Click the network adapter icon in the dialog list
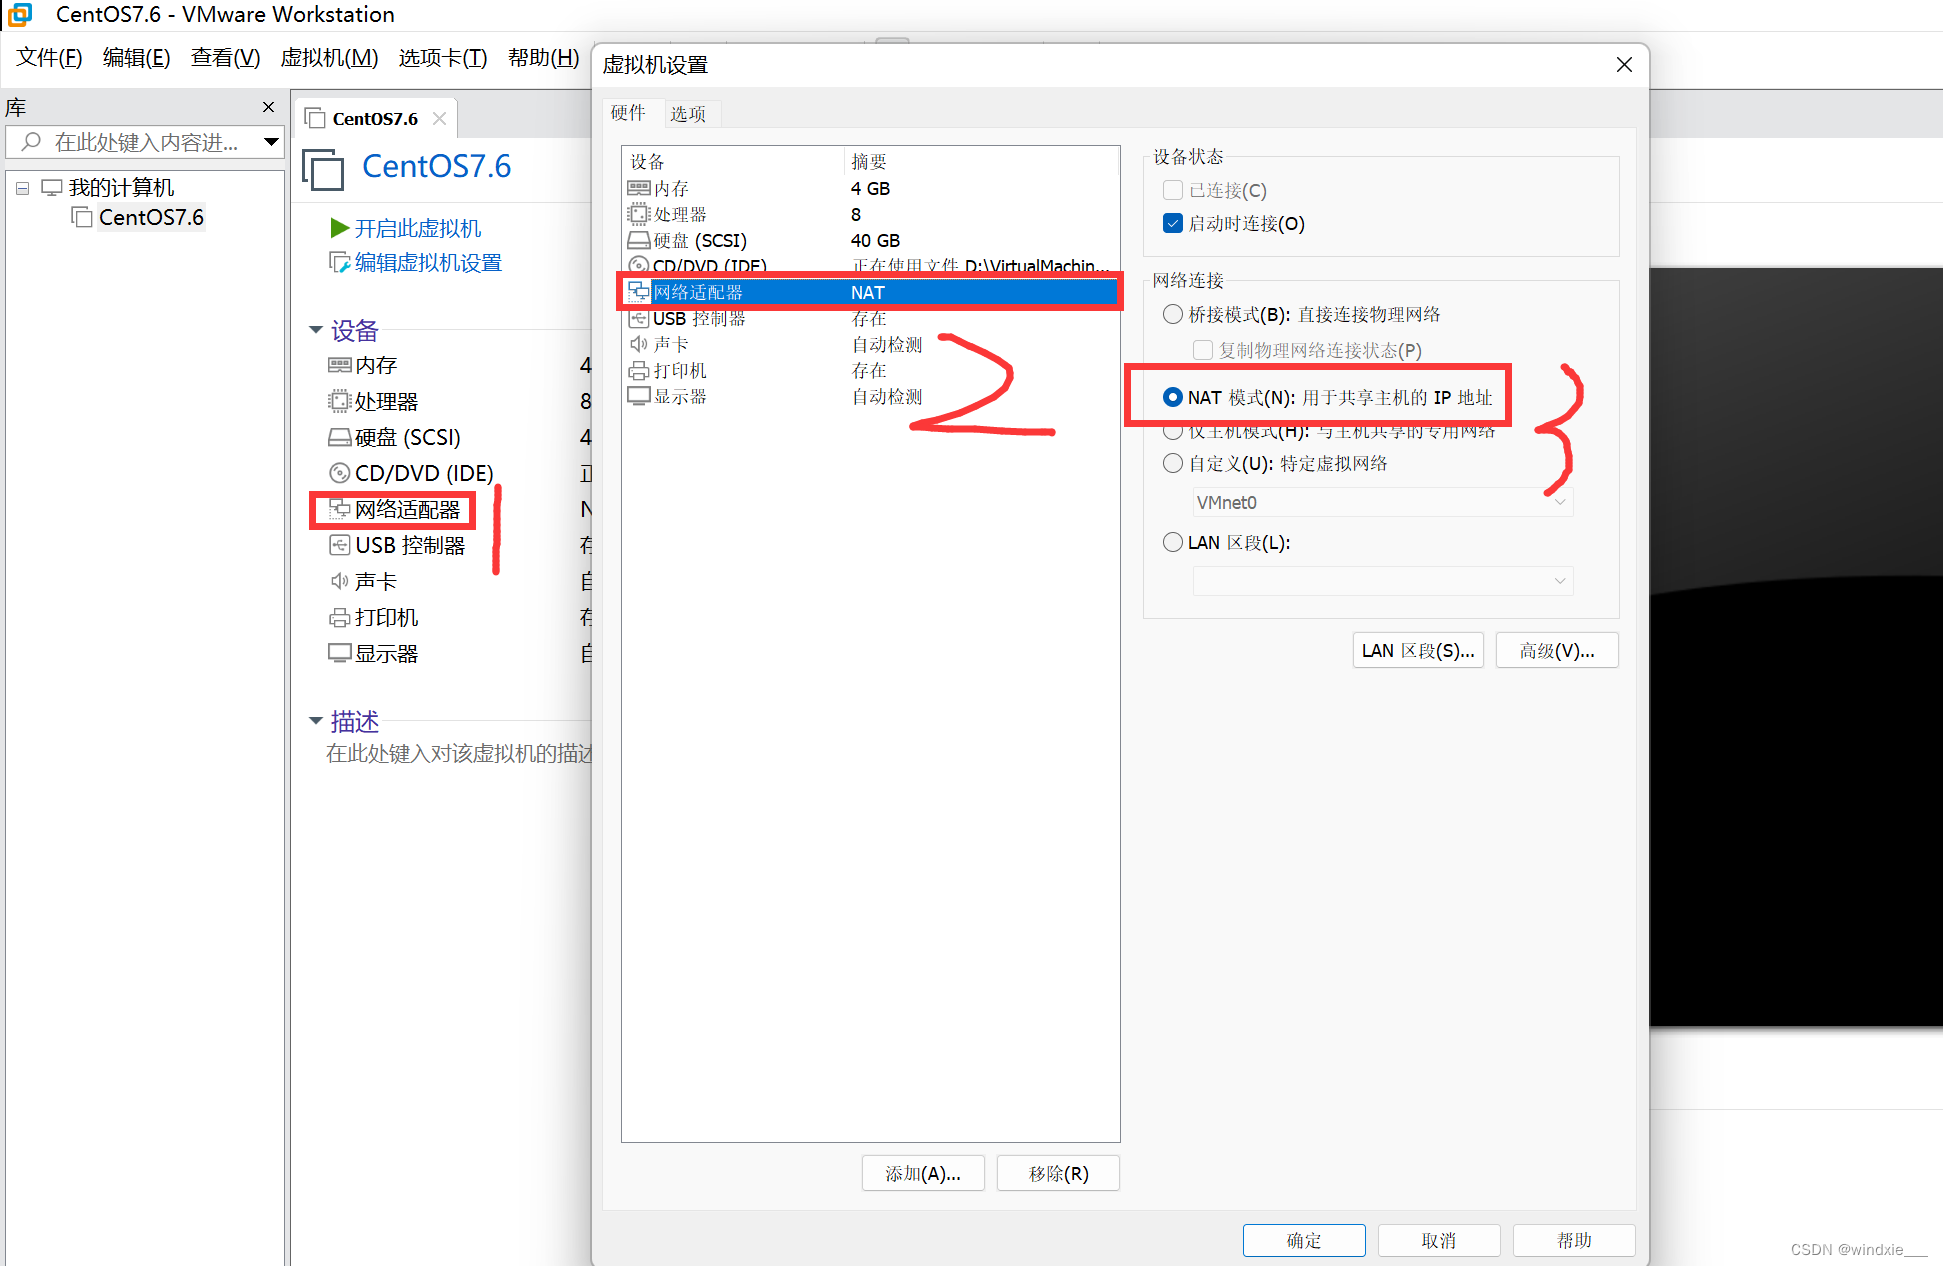 [x=639, y=292]
